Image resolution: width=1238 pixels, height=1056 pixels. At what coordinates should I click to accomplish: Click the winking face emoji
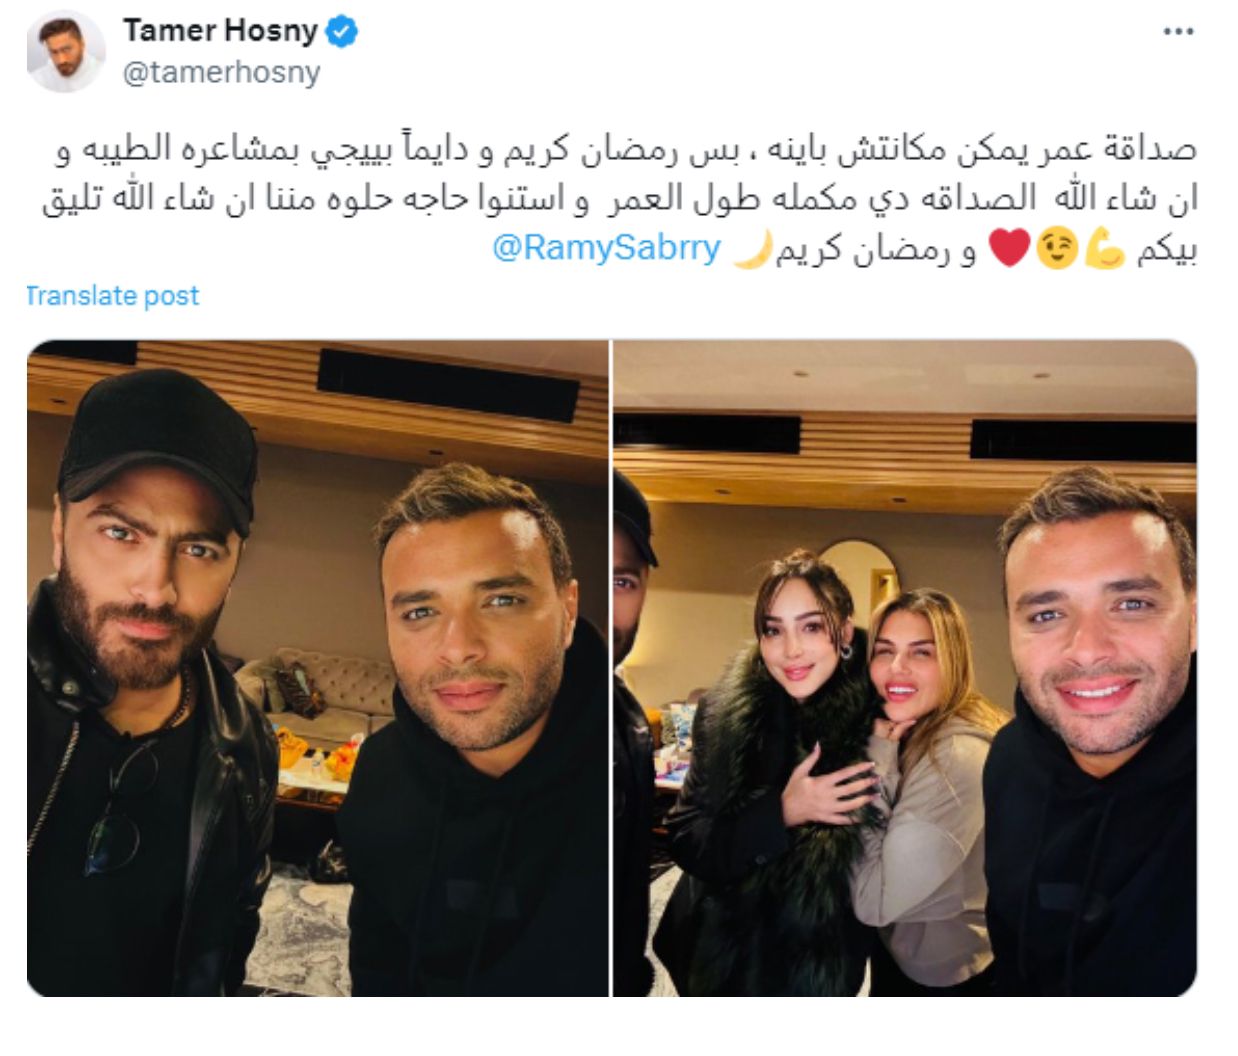[1057, 251]
